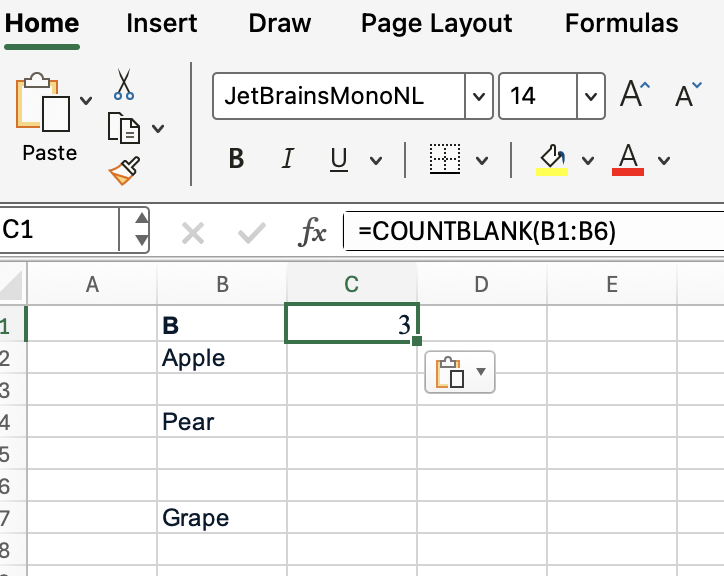The width and height of the screenshot is (724, 576).
Task: Select column A header
Action: pyautogui.click(x=92, y=284)
